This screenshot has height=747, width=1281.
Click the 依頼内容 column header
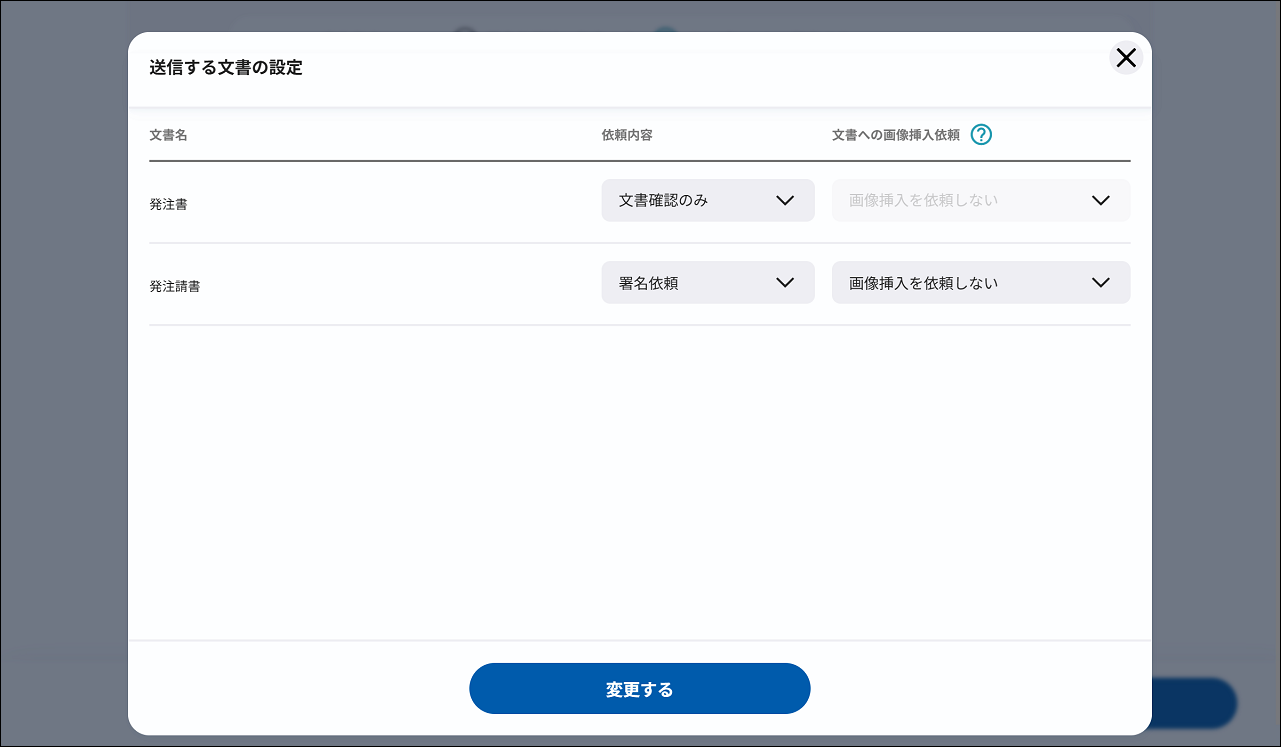coord(627,135)
